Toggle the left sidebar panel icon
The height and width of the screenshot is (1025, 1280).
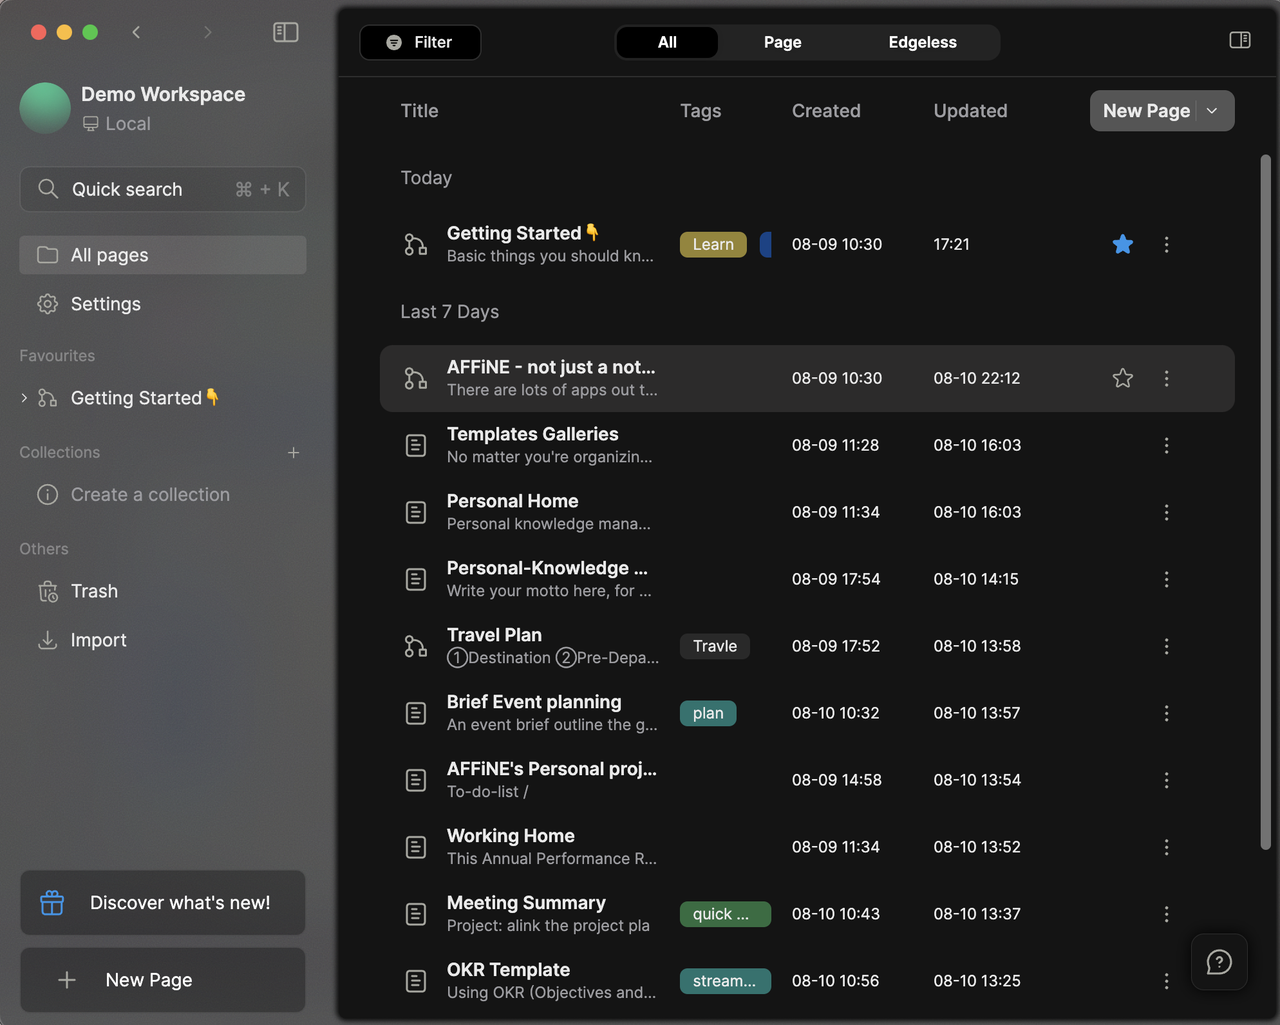(x=286, y=32)
